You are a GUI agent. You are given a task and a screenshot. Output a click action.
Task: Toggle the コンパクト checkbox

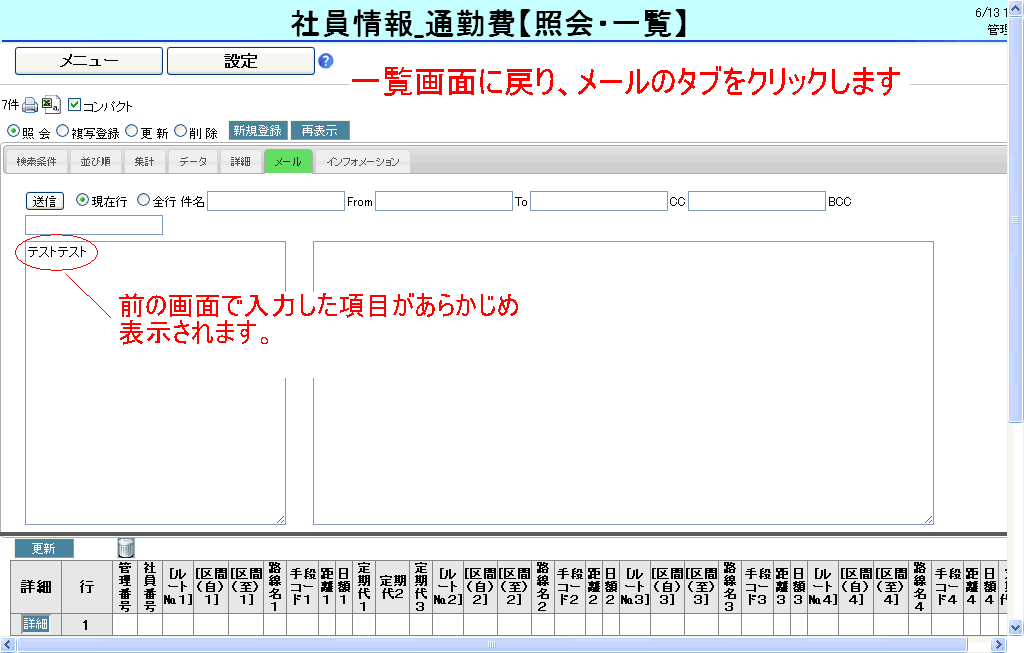pyautogui.click(x=75, y=105)
